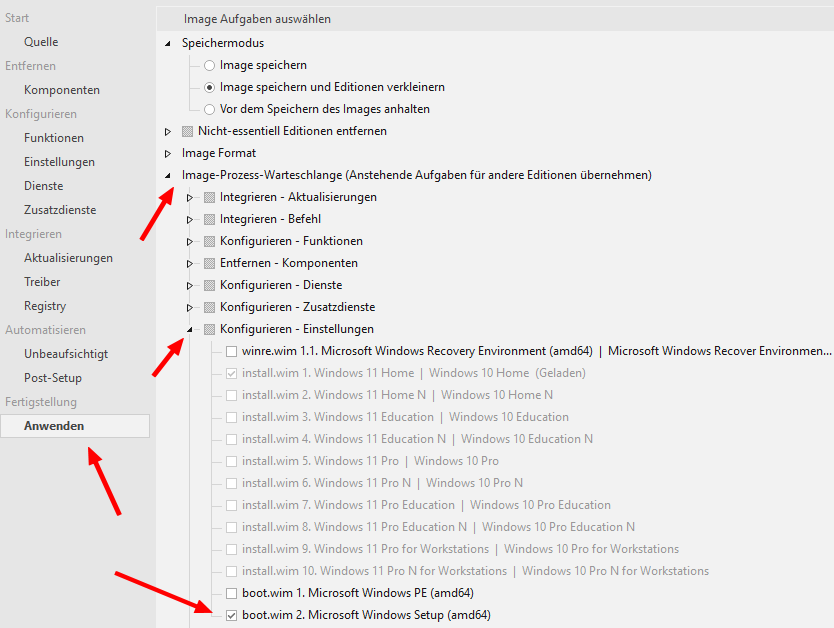Click 'Start' sidebar section heading
The image size is (834, 628).
click(17, 18)
